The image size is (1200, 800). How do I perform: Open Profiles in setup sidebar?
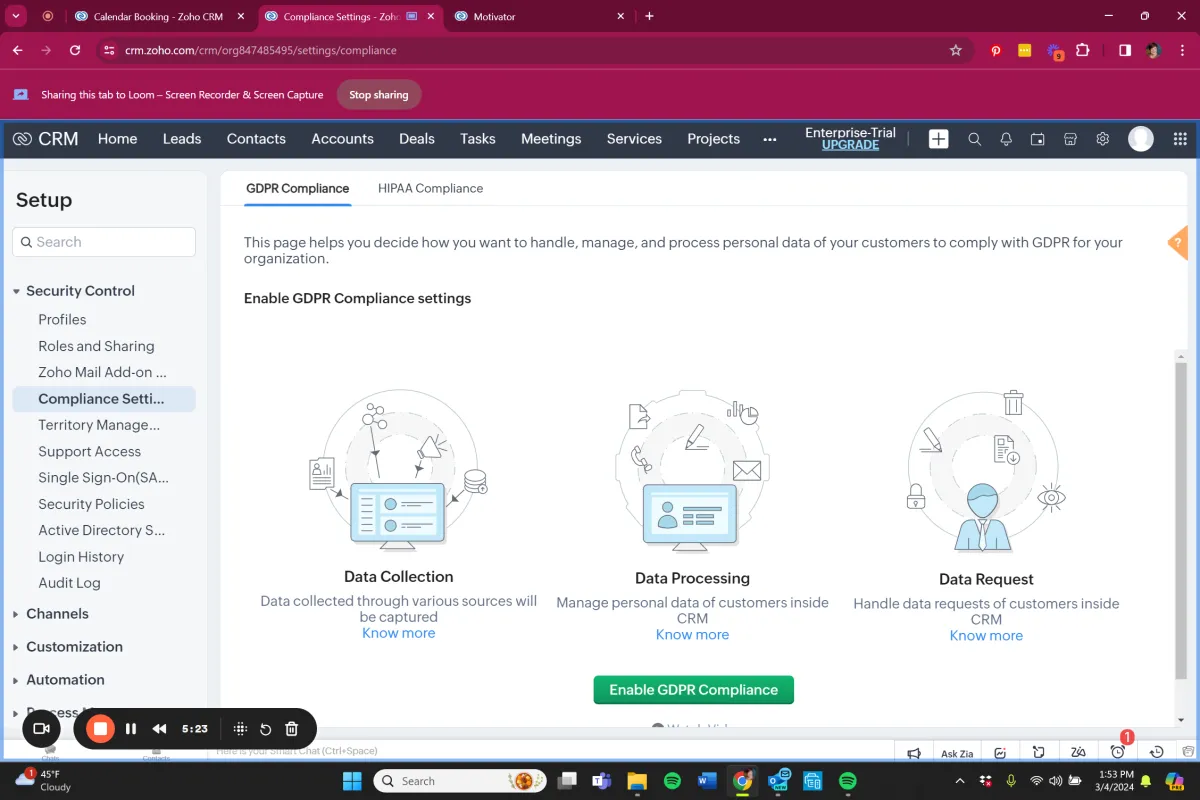pos(62,320)
